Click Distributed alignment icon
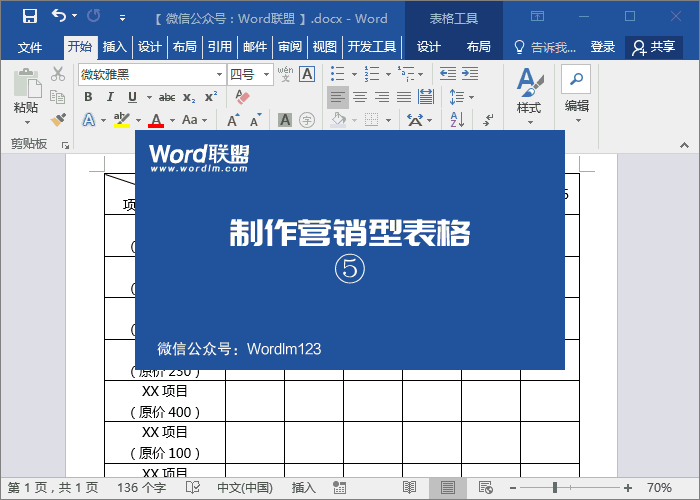The image size is (700, 500). tap(426, 97)
